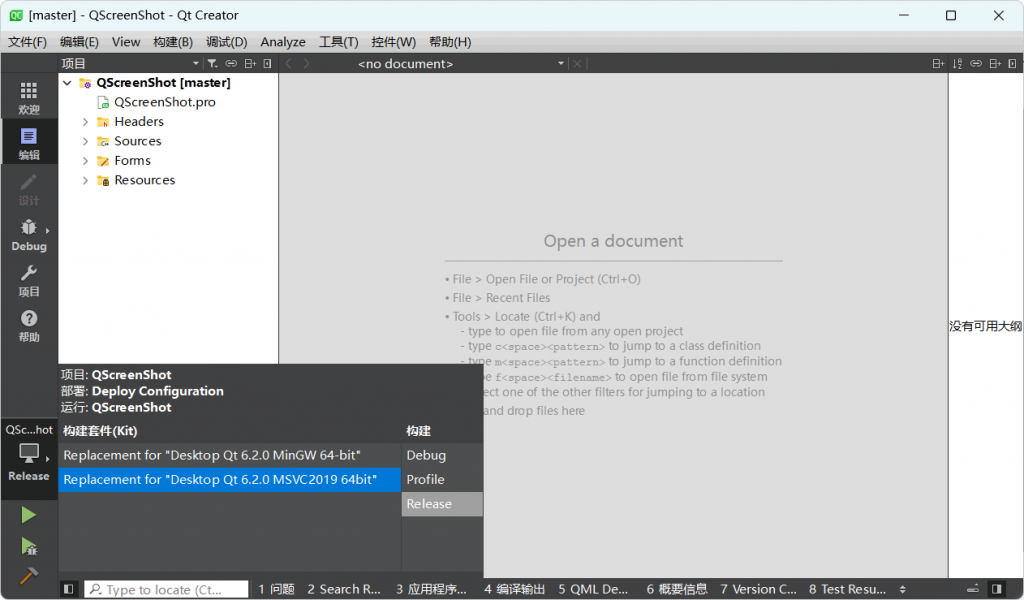Switch to the Debug mode

point(29,234)
